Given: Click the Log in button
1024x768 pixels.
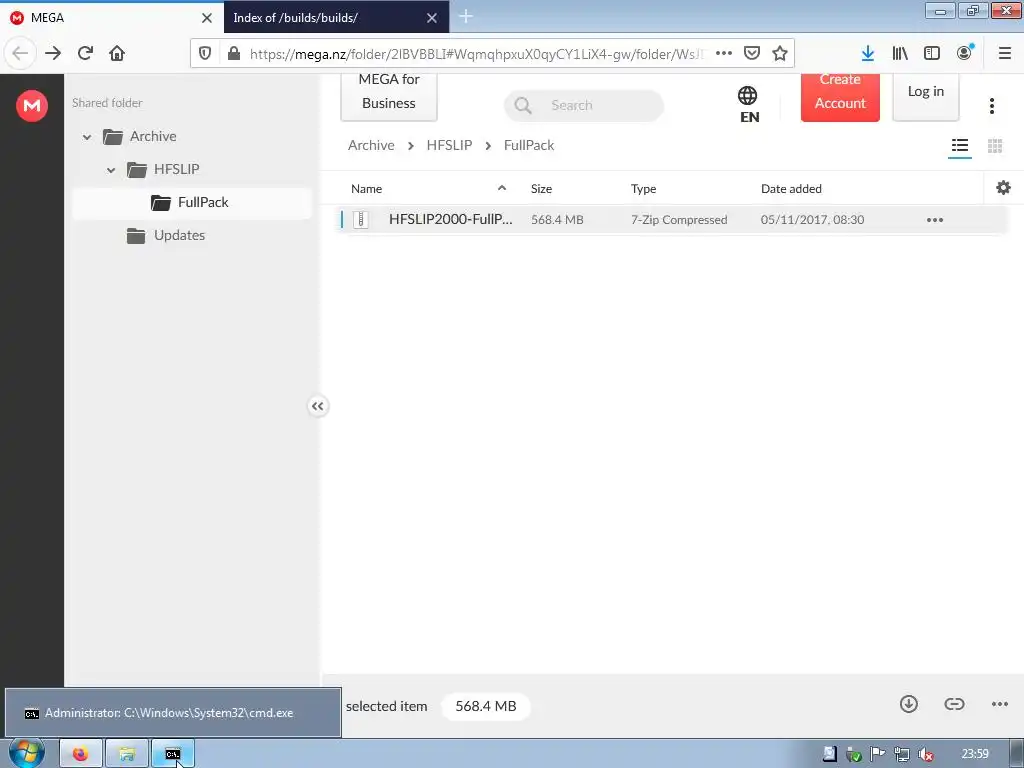Looking at the screenshot, I should 925,95.
